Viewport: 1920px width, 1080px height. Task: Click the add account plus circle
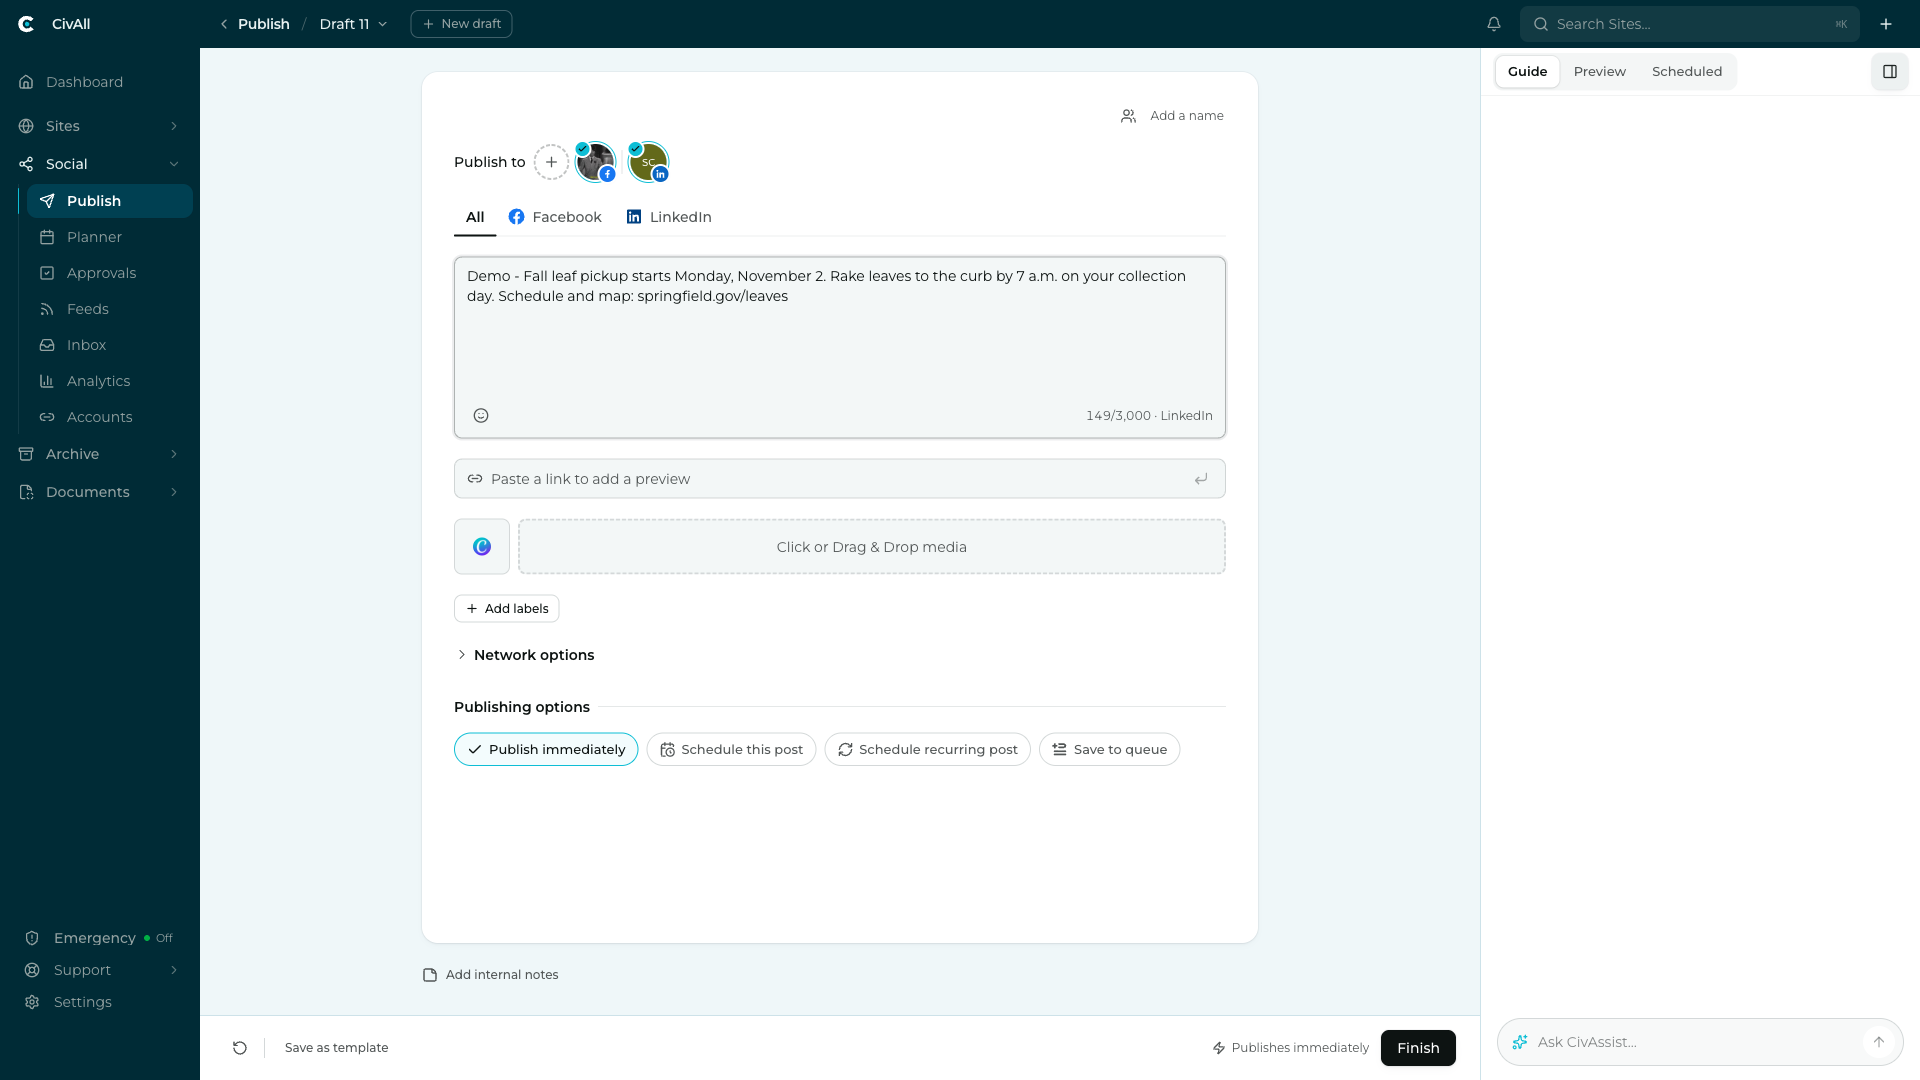coord(551,162)
